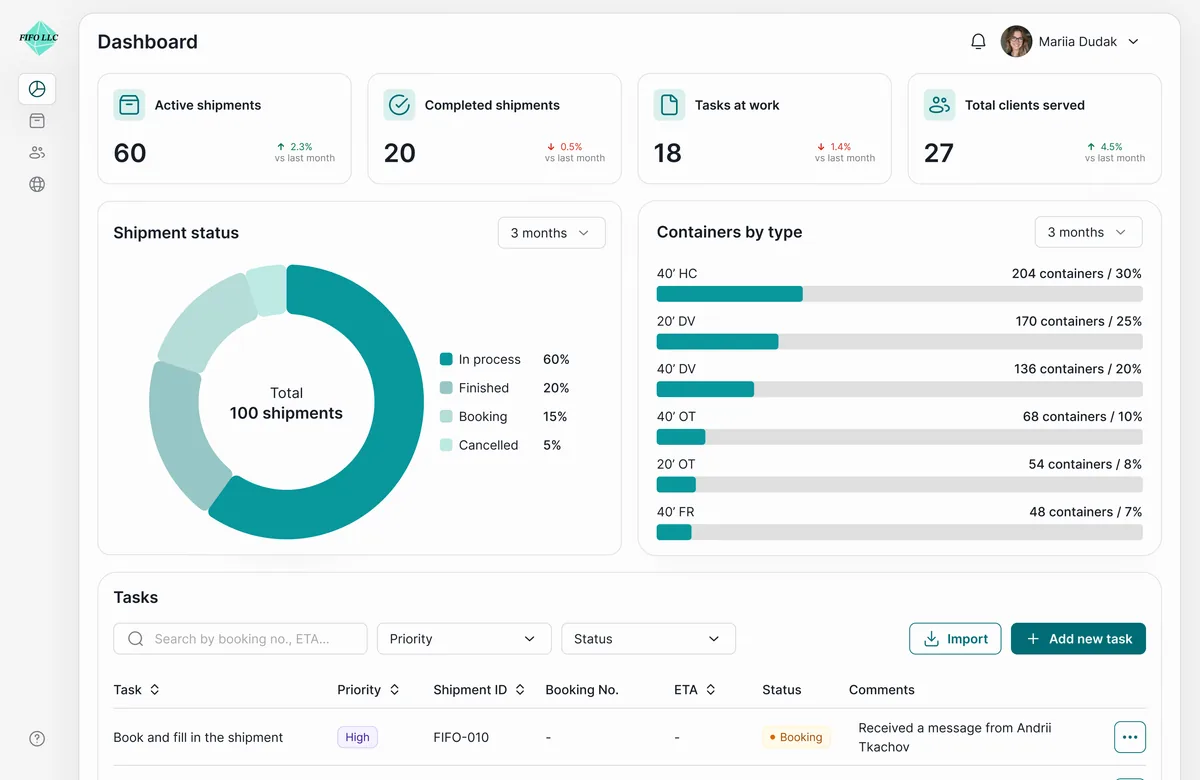Click the 40' OT container progress bar
Screen dimensions: 1200x780
pyautogui.click(x=899, y=437)
